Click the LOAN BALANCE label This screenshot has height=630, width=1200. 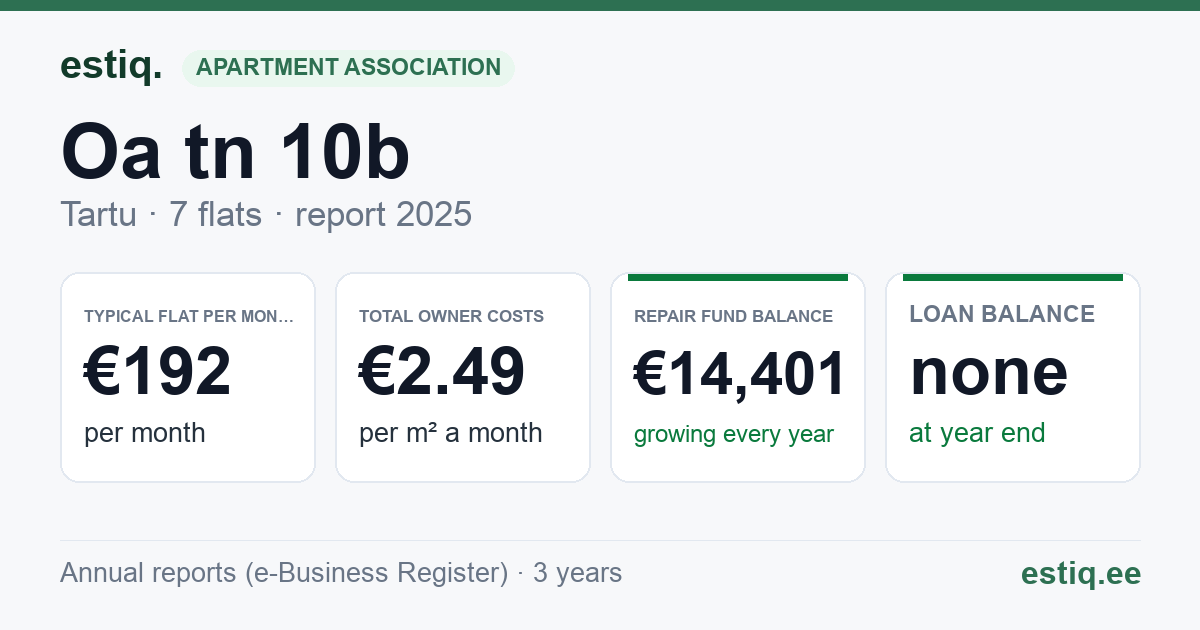[1002, 314]
